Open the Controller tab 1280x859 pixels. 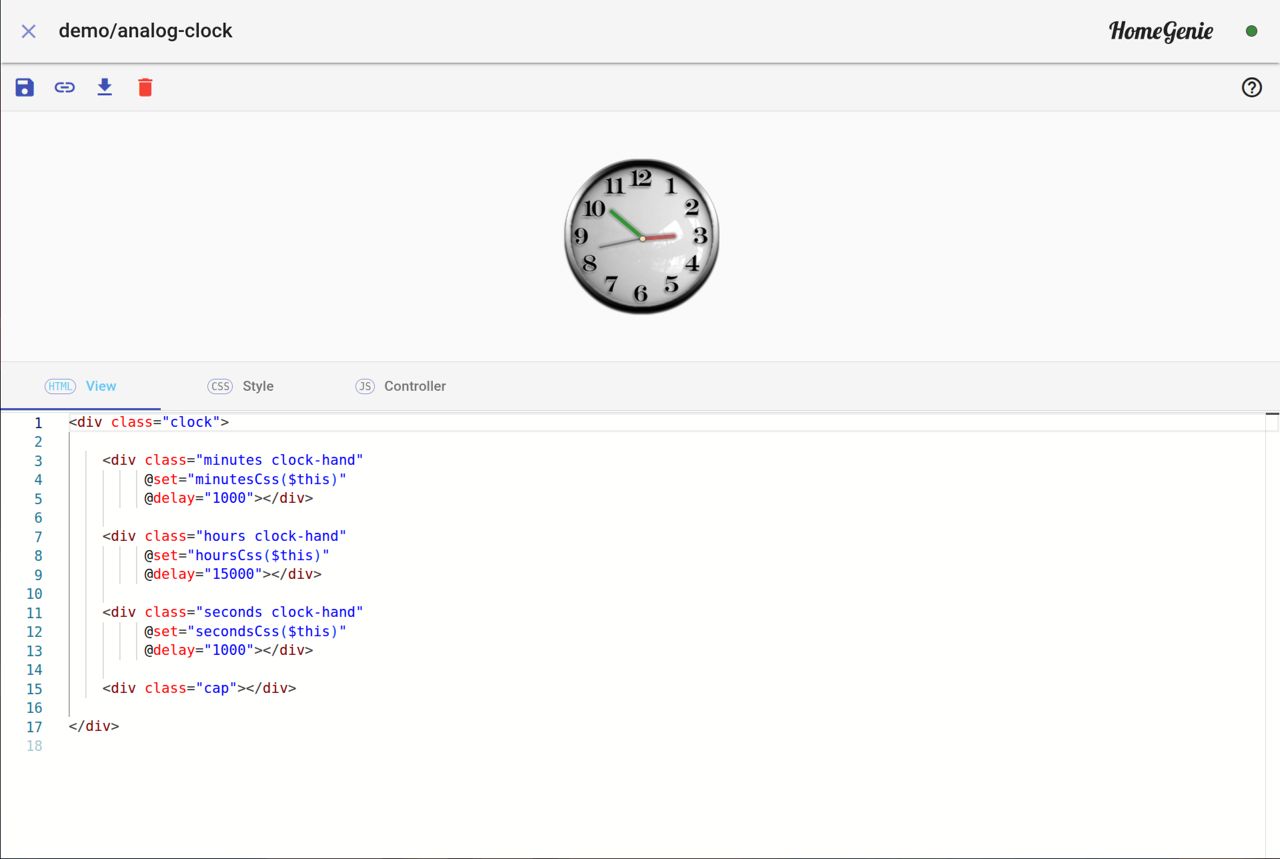click(401, 386)
